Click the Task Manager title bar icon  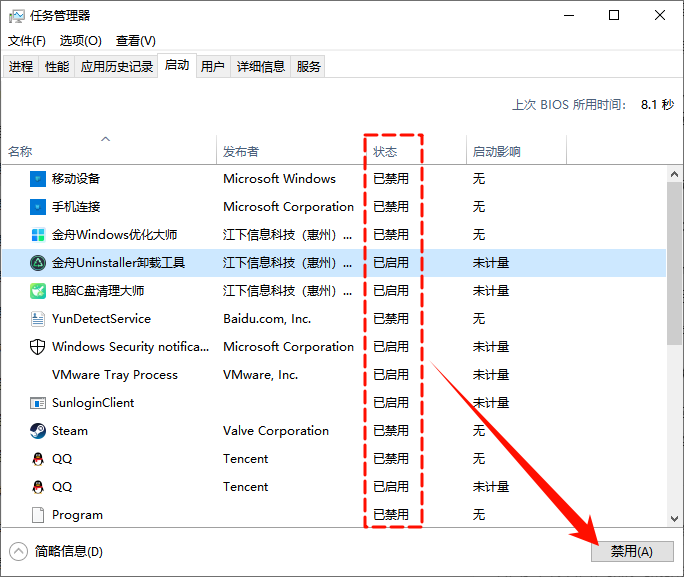coord(17,16)
